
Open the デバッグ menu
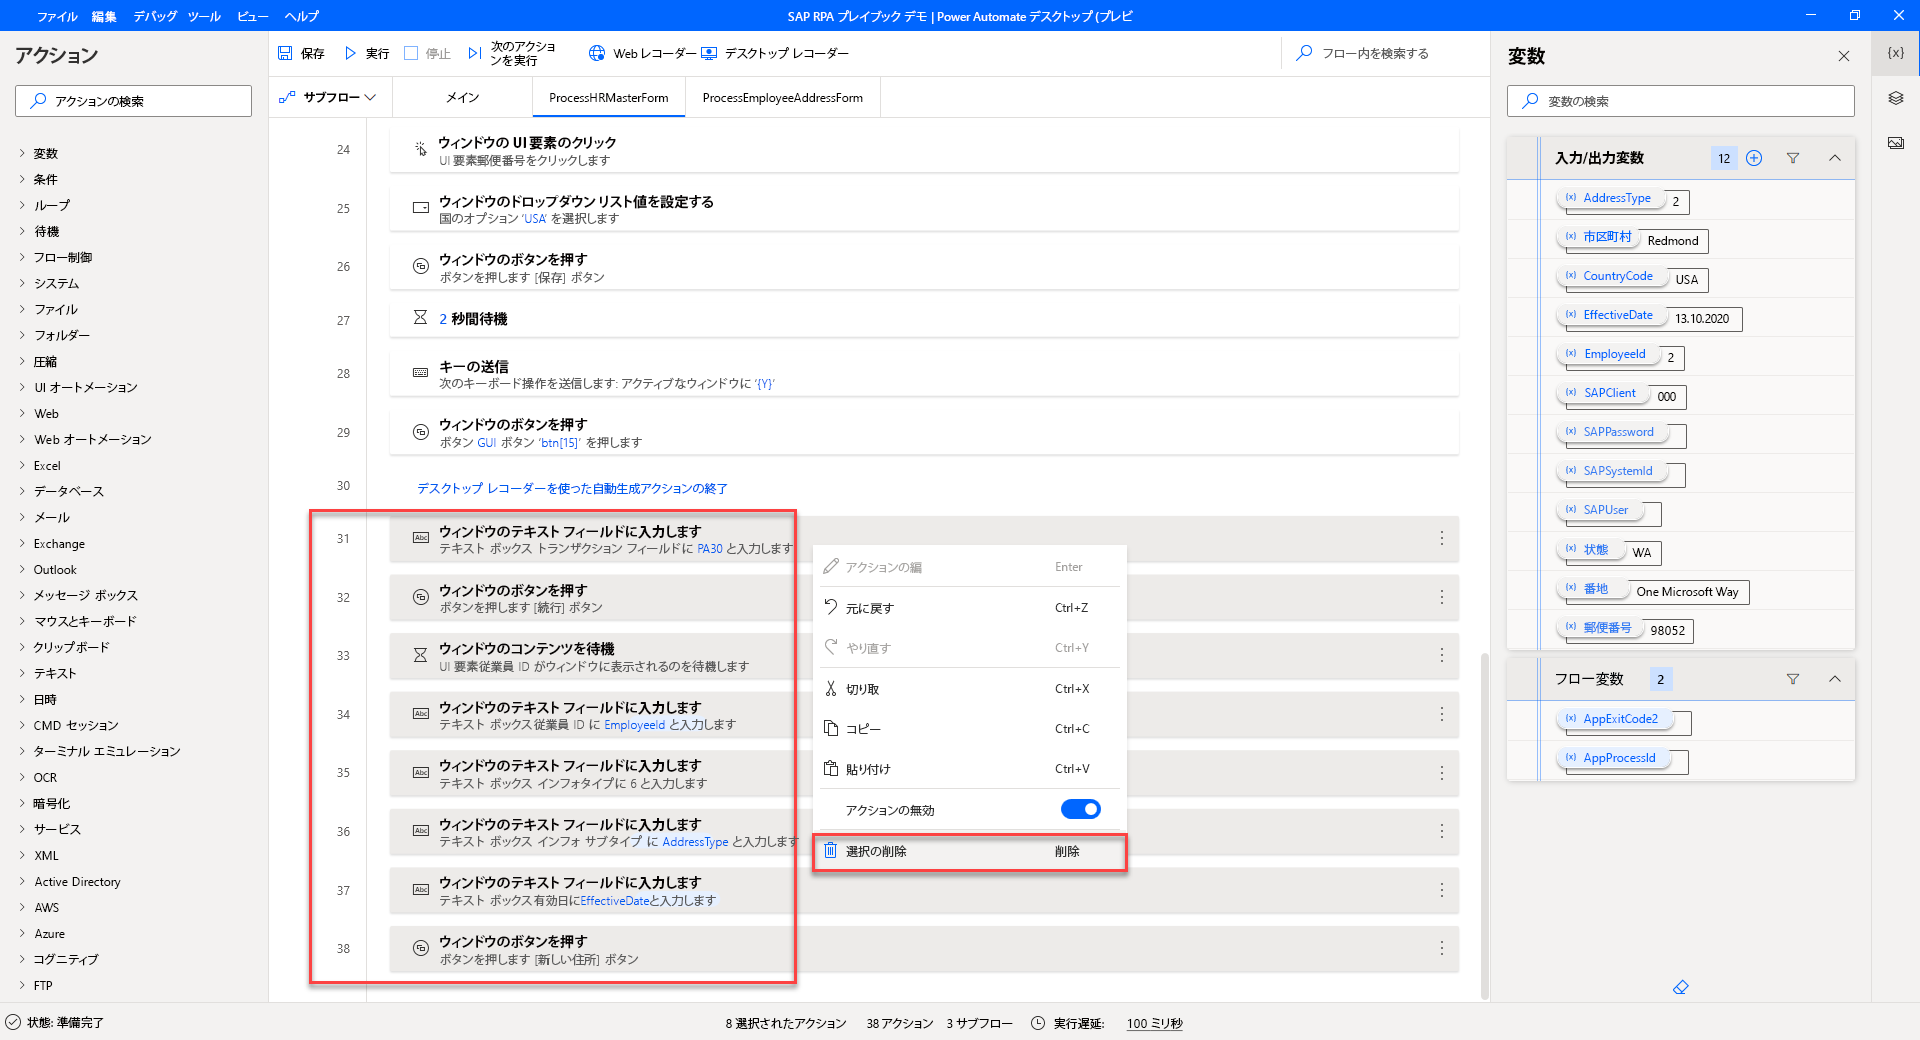click(x=155, y=16)
